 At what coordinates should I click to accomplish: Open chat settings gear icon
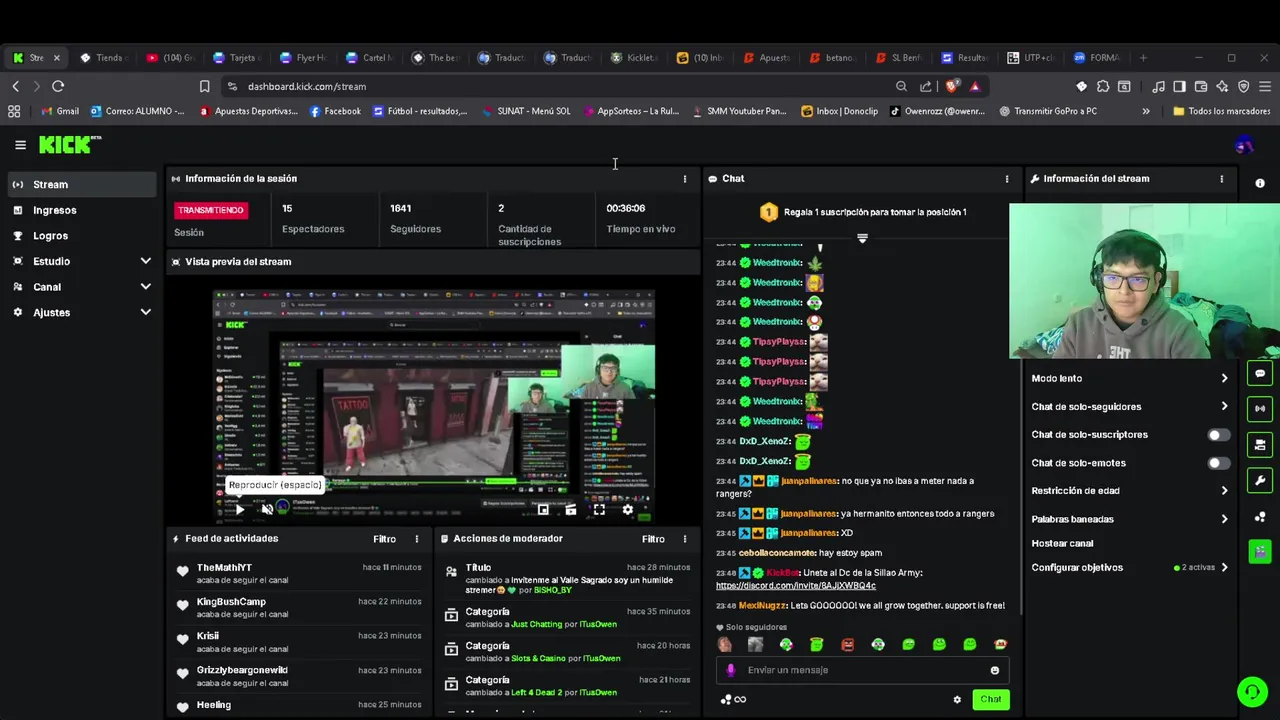click(x=957, y=699)
